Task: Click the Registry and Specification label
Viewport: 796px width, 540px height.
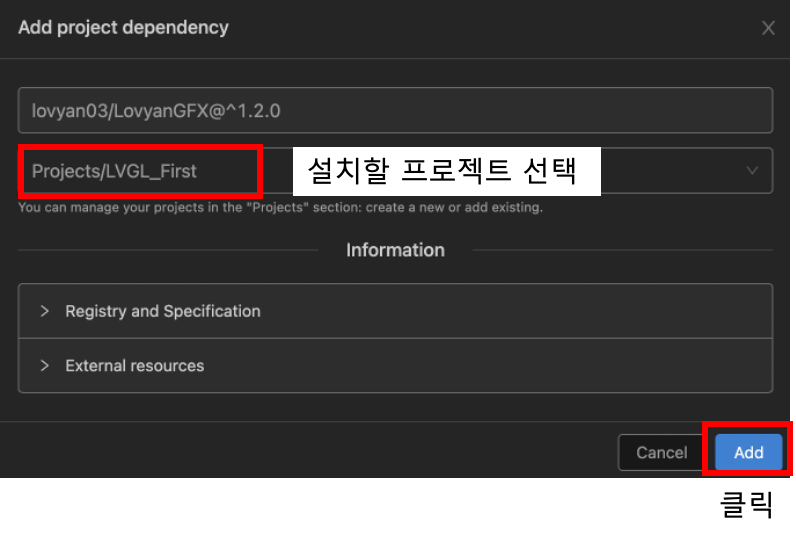Action: coord(163,311)
